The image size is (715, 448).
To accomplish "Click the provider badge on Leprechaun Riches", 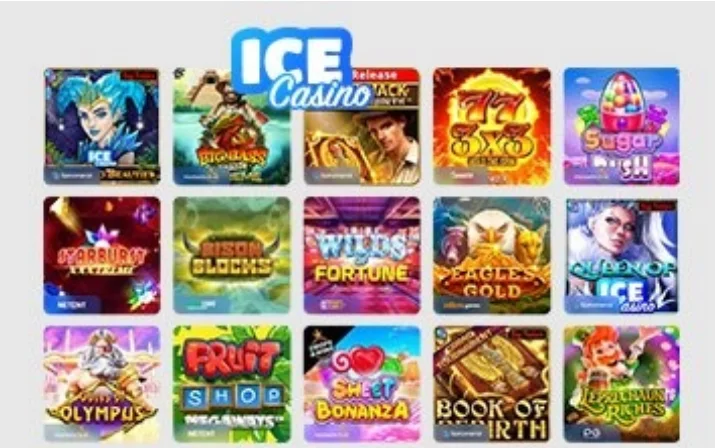I will point(591,433).
